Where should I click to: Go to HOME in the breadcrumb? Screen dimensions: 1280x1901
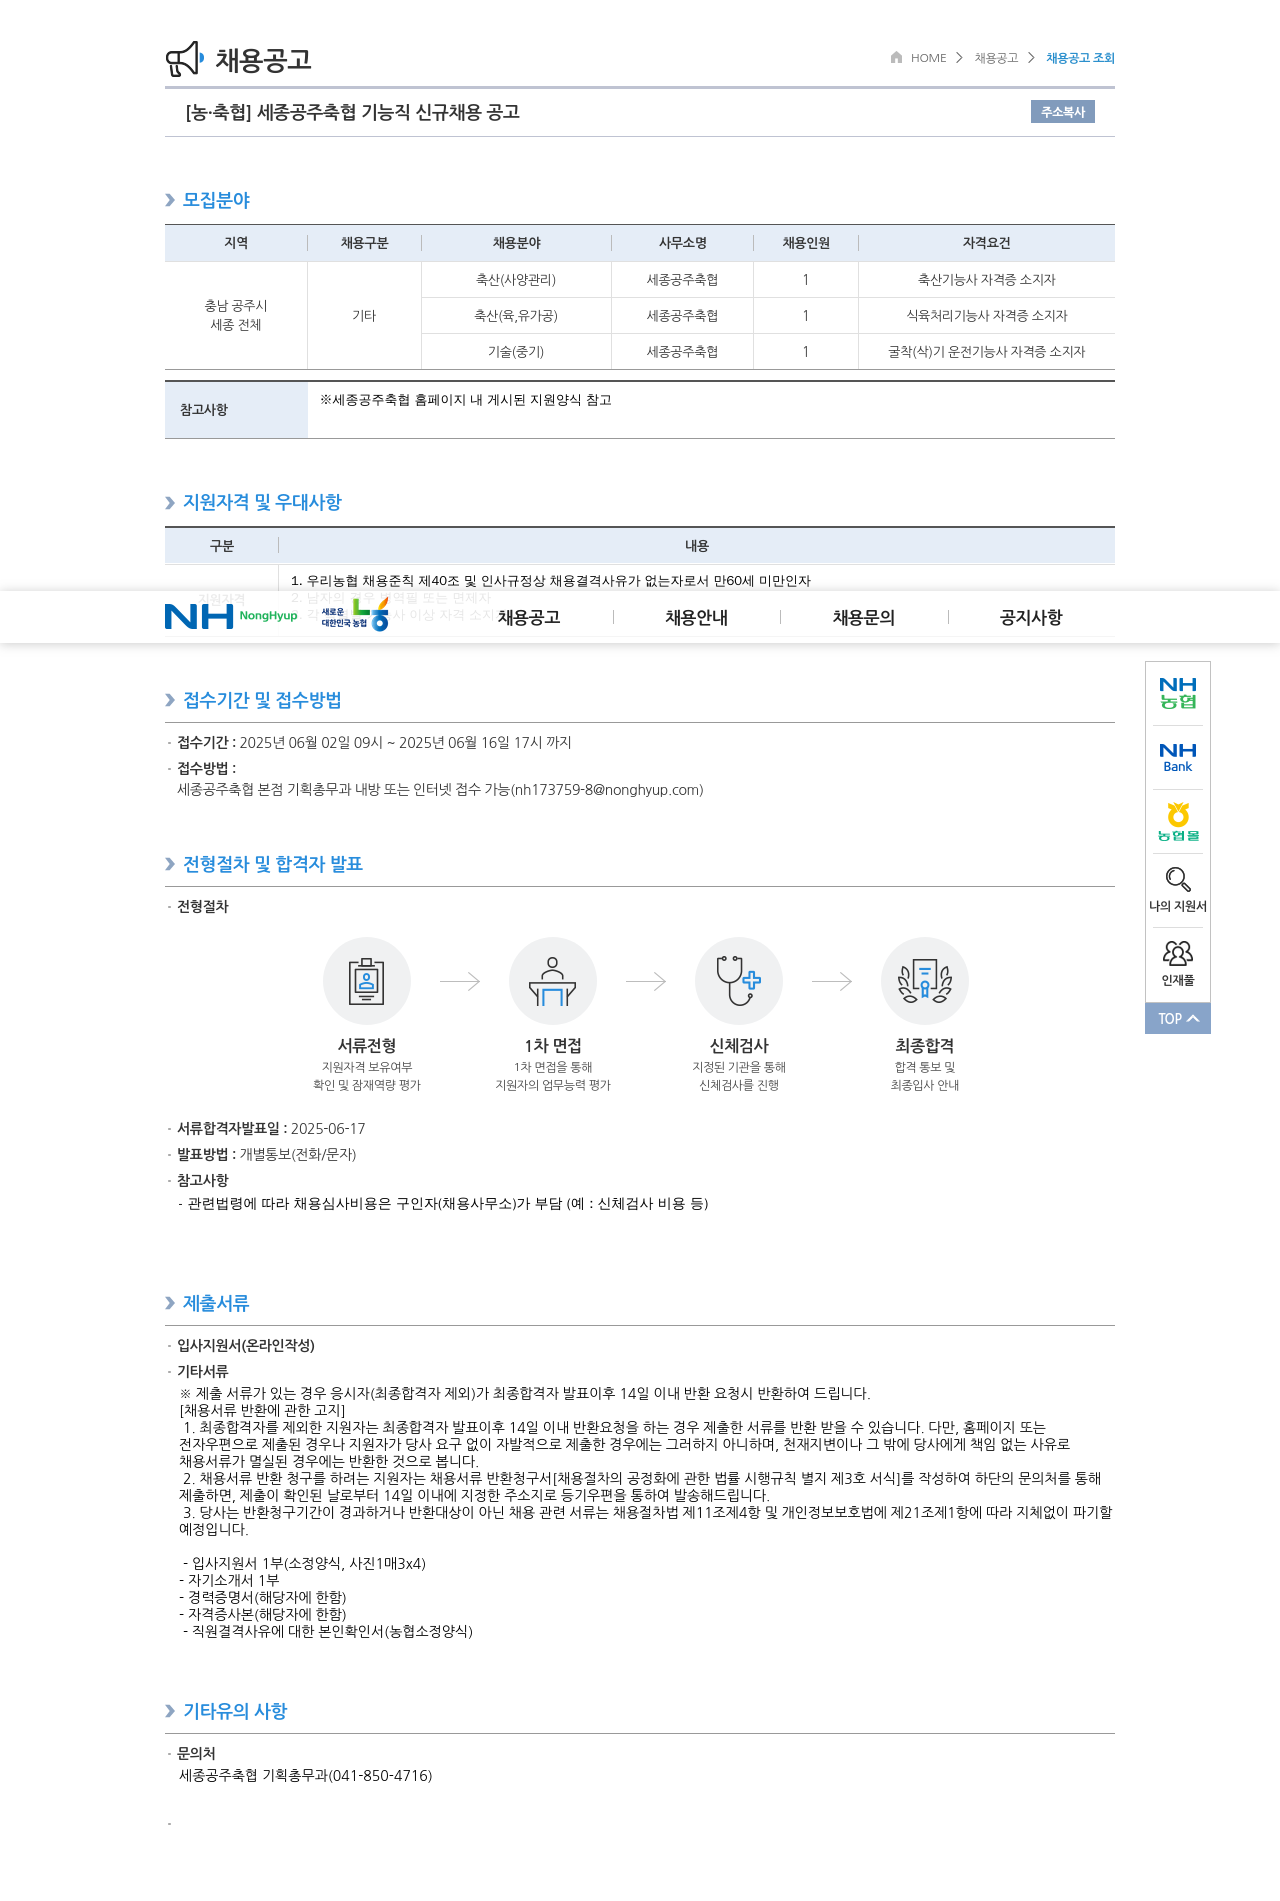click(x=928, y=58)
